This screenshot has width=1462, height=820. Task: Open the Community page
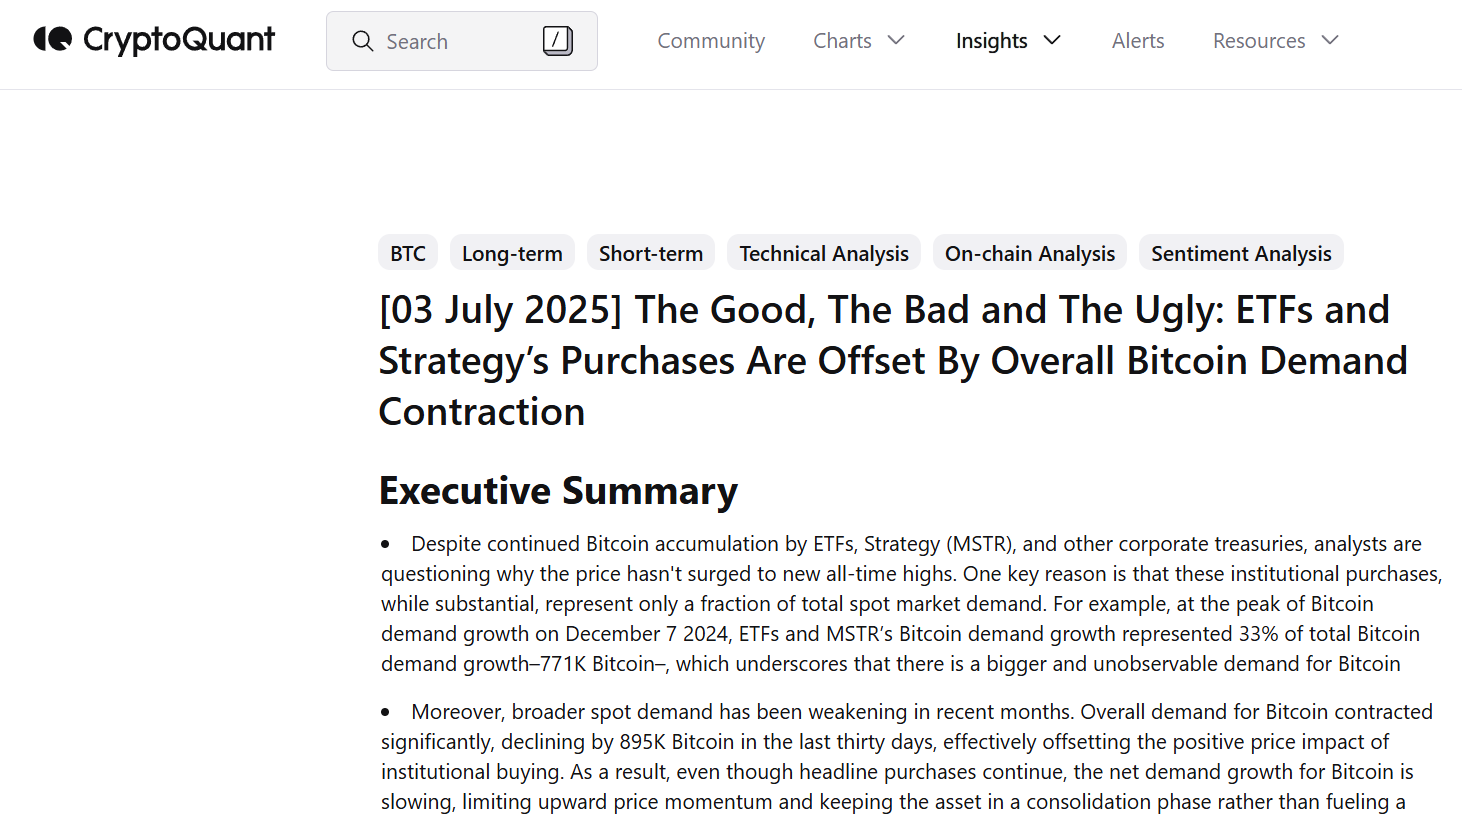pyautogui.click(x=711, y=41)
